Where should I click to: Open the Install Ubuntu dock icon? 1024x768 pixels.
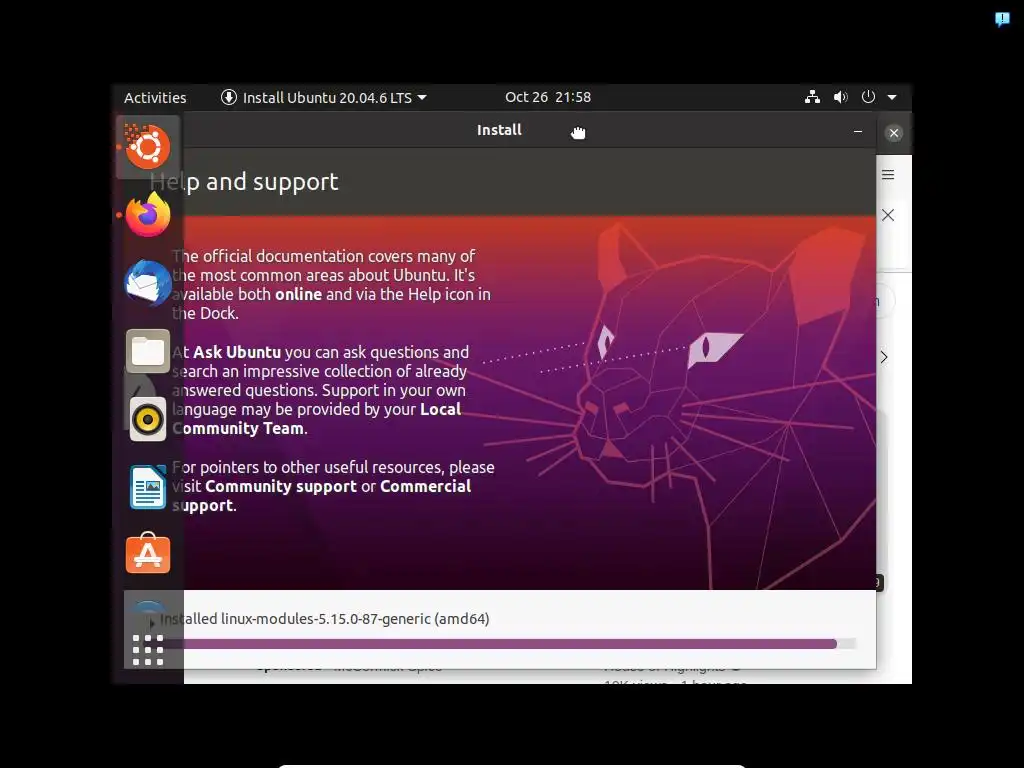coord(148,146)
